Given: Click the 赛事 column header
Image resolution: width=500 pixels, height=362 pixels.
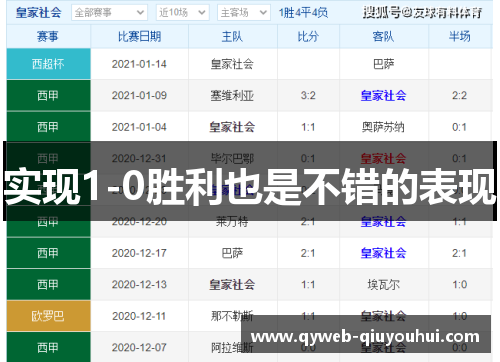Looking at the screenshot, I should click(48, 36).
